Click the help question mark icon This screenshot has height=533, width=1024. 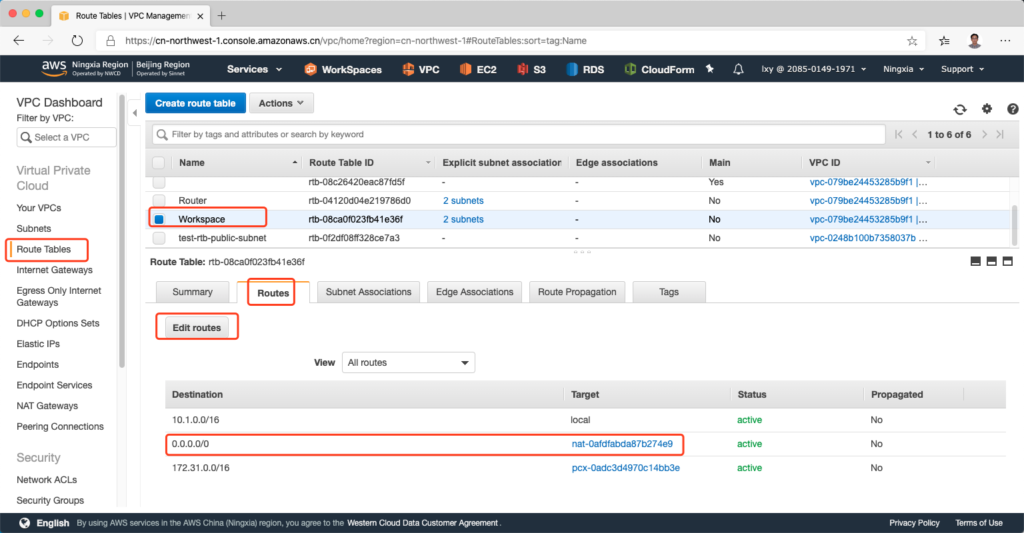[1012, 109]
